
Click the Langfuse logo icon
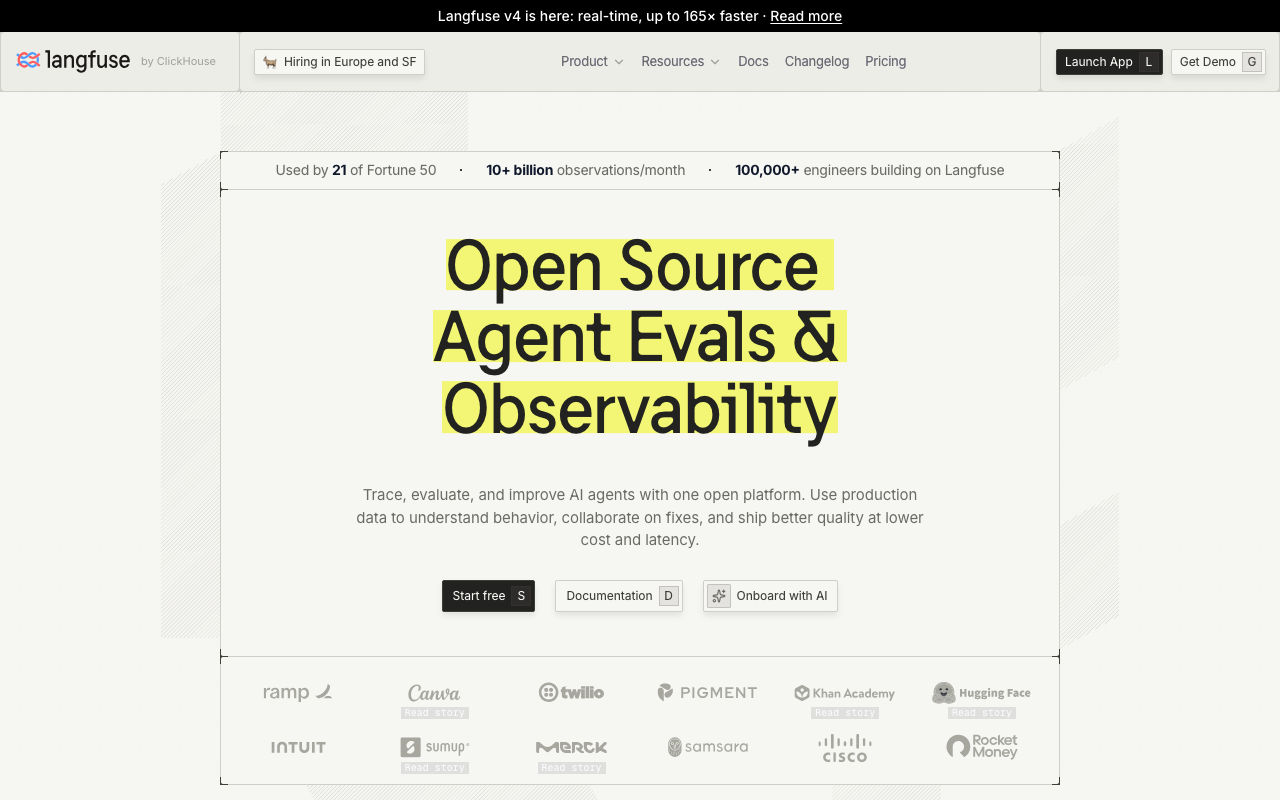(28, 61)
